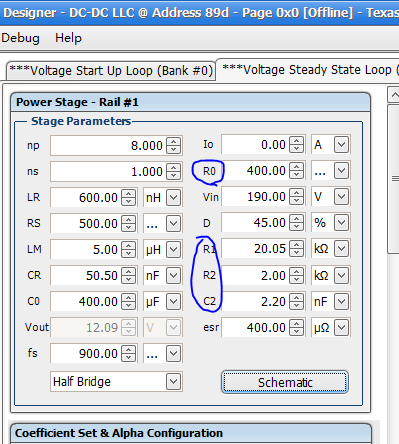Click the vertical scrollbar thumb
The image size is (399, 444).
coord(394,179)
